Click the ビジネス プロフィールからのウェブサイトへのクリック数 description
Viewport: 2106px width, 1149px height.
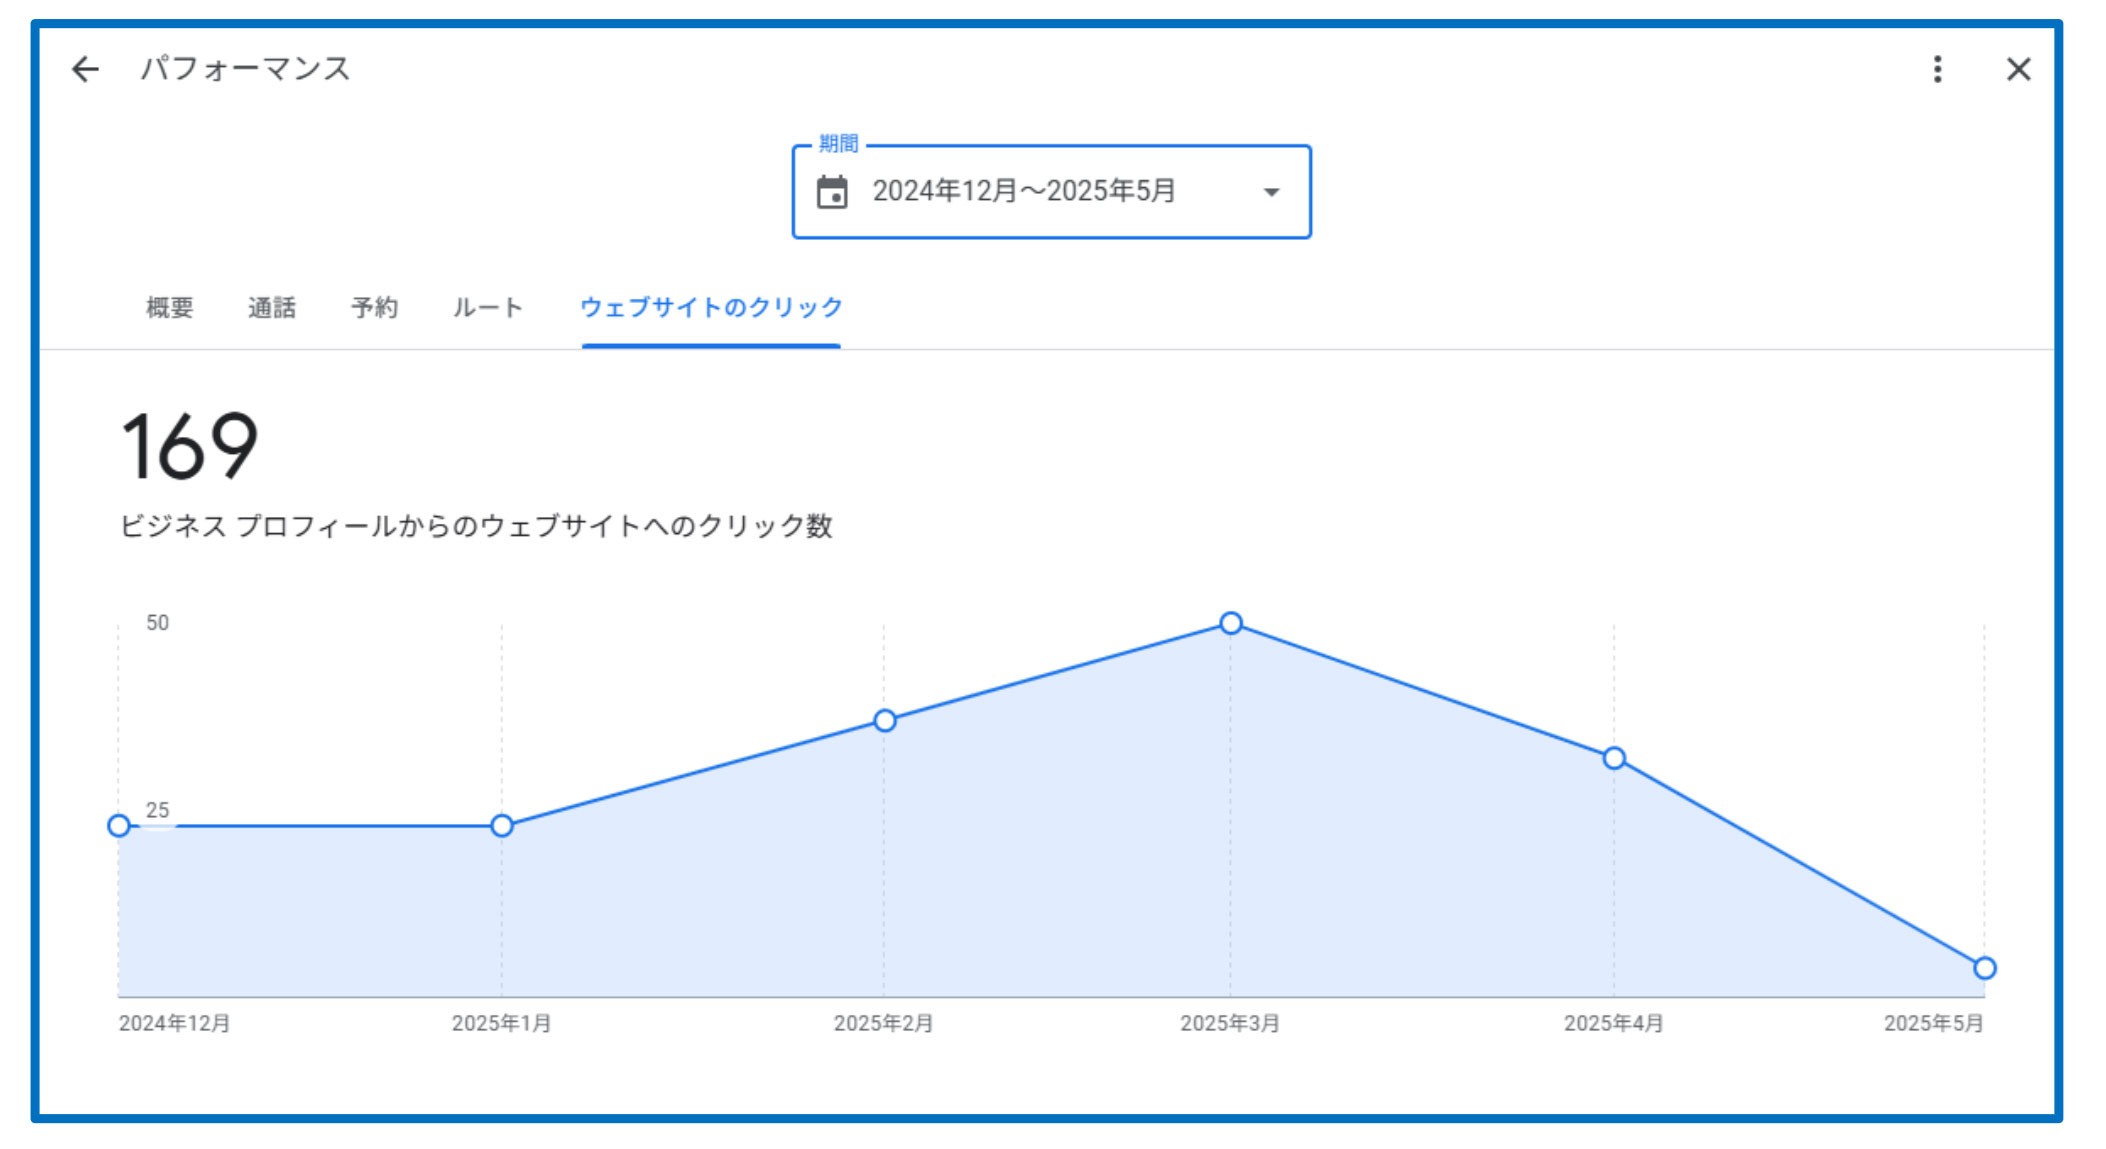pyautogui.click(x=476, y=526)
